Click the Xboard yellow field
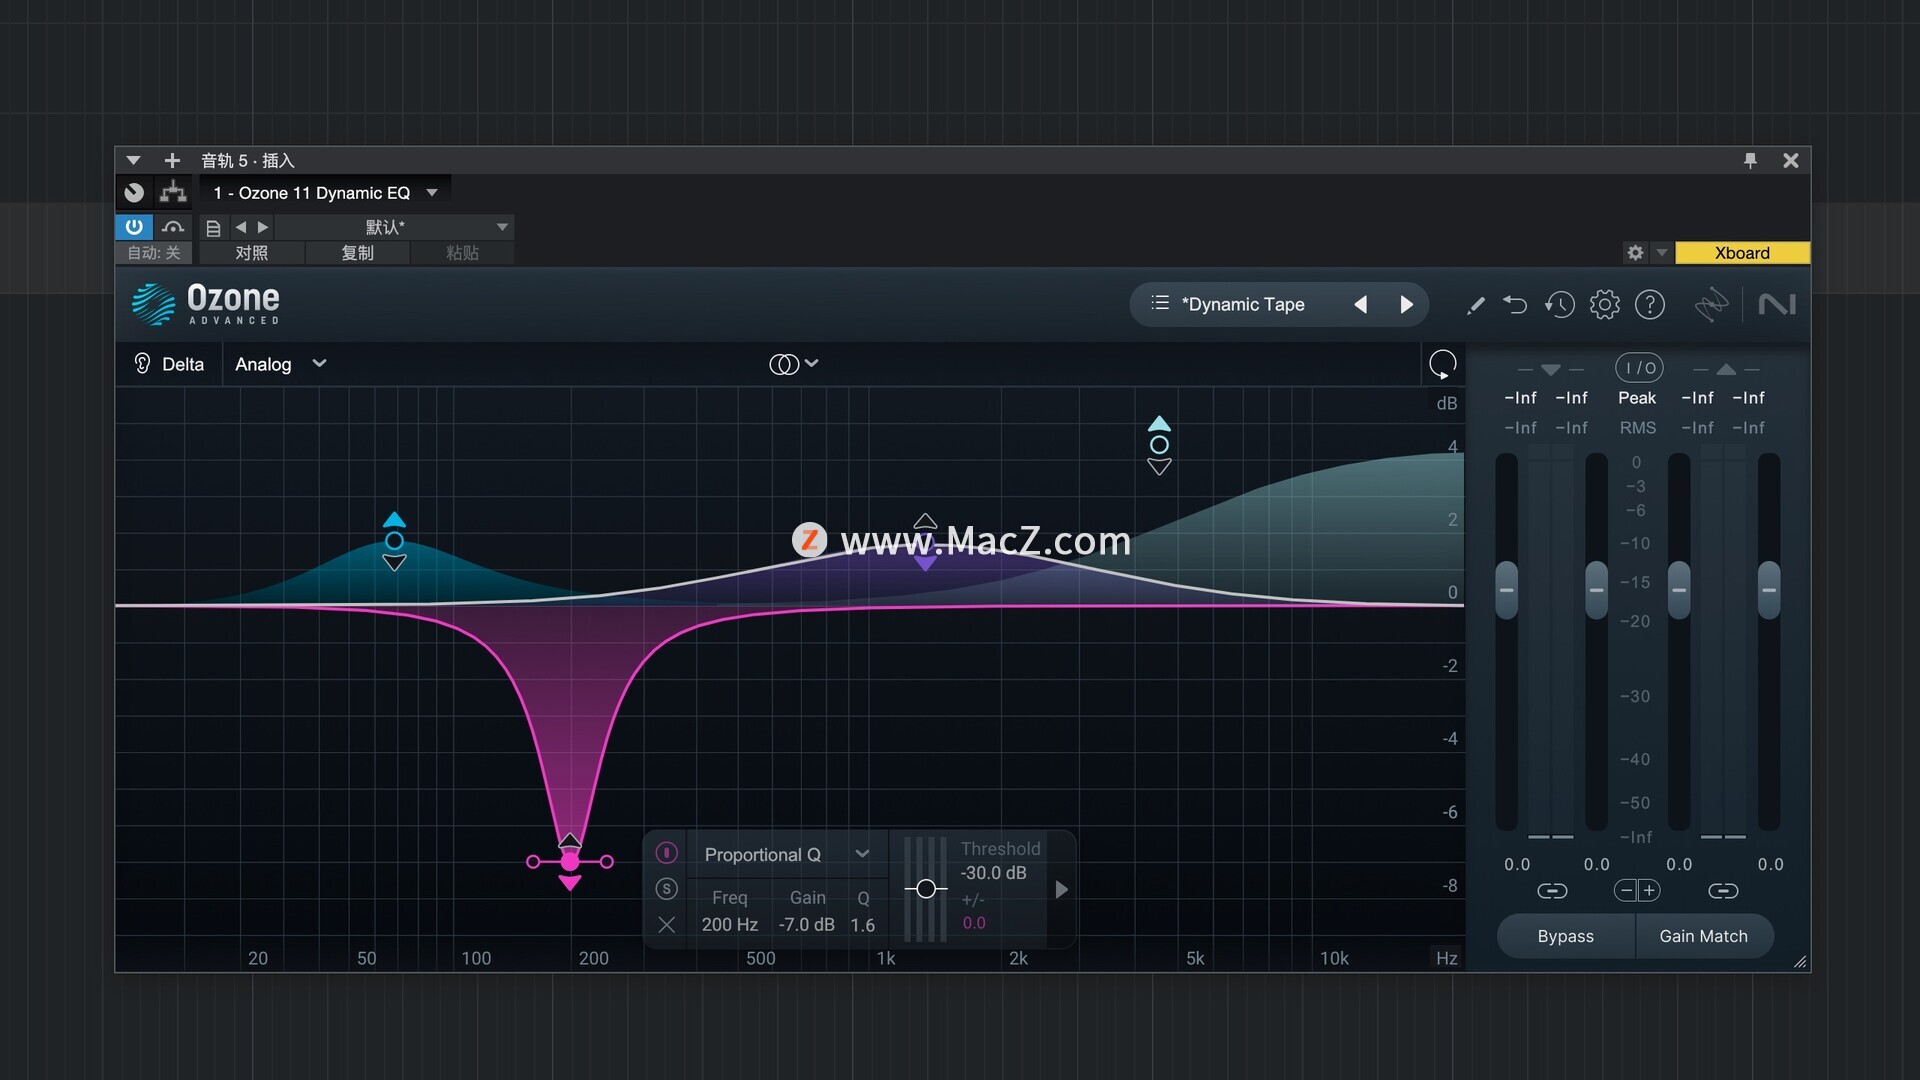This screenshot has width=1920, height=1080. point(1742,253)
